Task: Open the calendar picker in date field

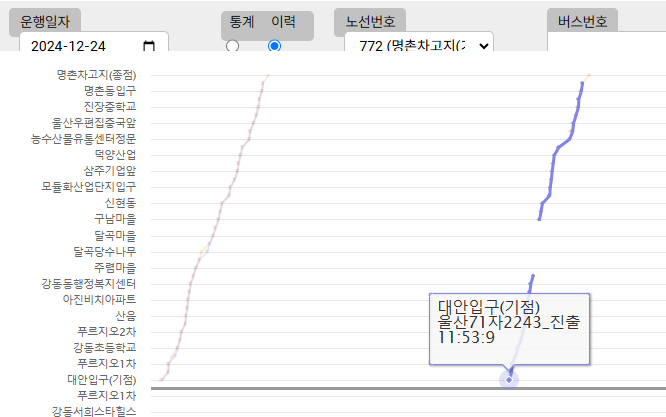Action: pos(149,46)
